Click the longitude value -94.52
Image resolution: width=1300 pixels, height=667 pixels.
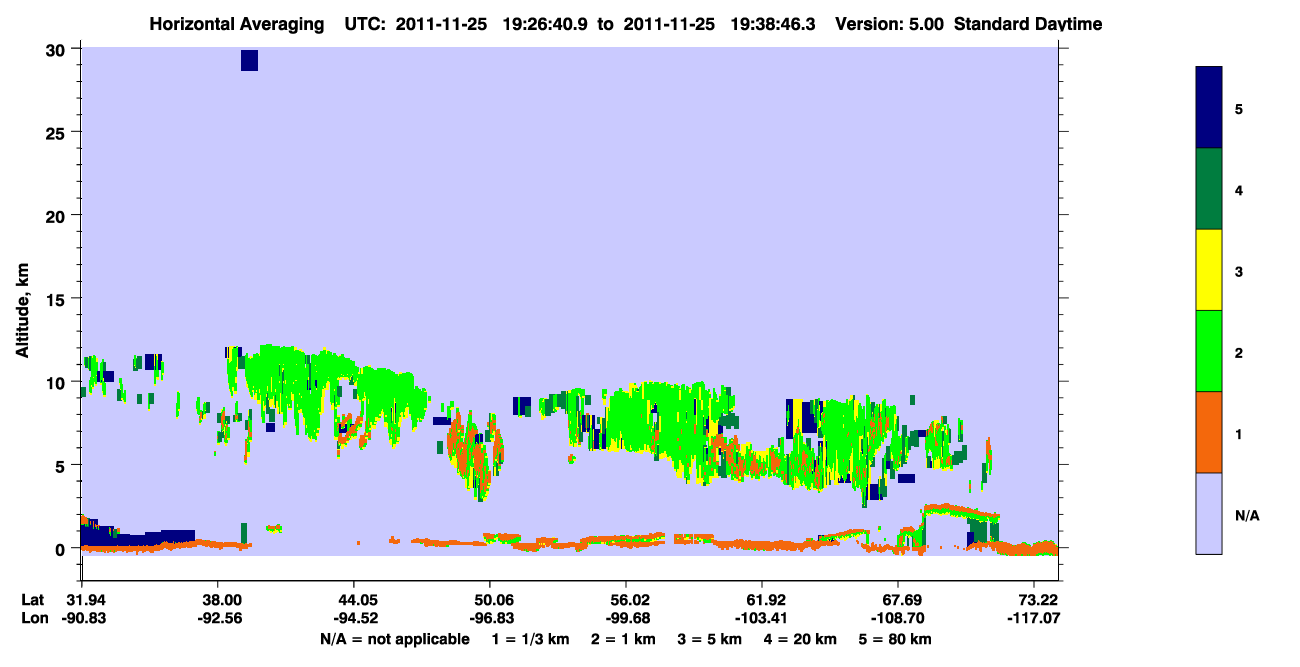point(354,618)
